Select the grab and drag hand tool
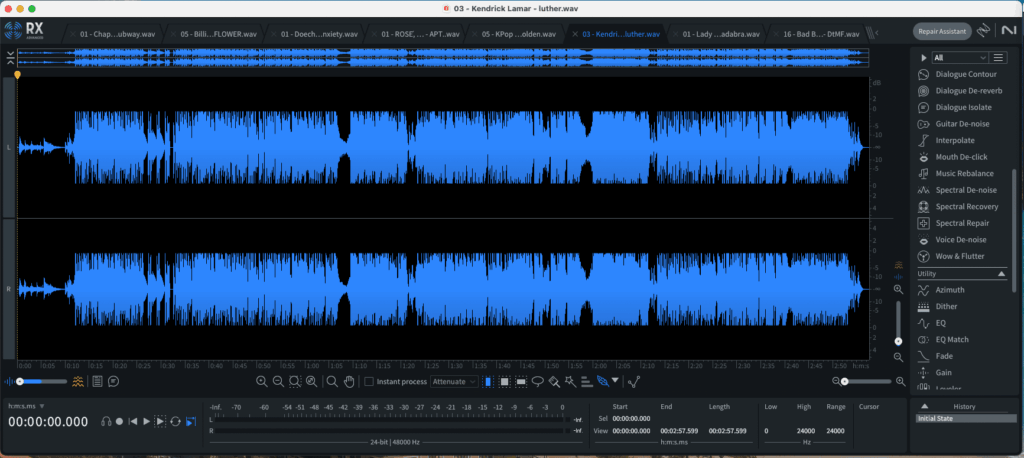 point(349,382)
